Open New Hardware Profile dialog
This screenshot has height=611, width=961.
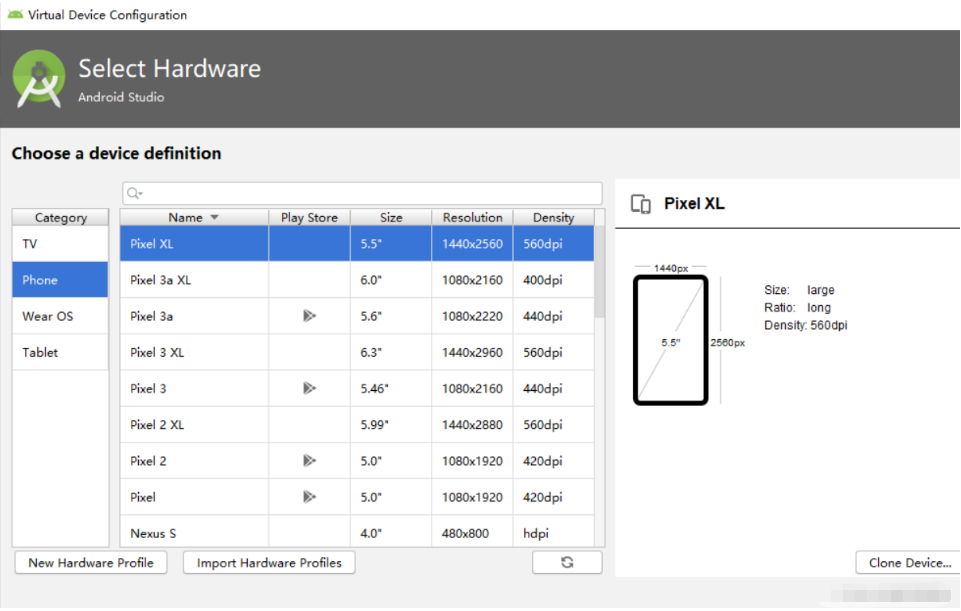click(x=91, y=563)
